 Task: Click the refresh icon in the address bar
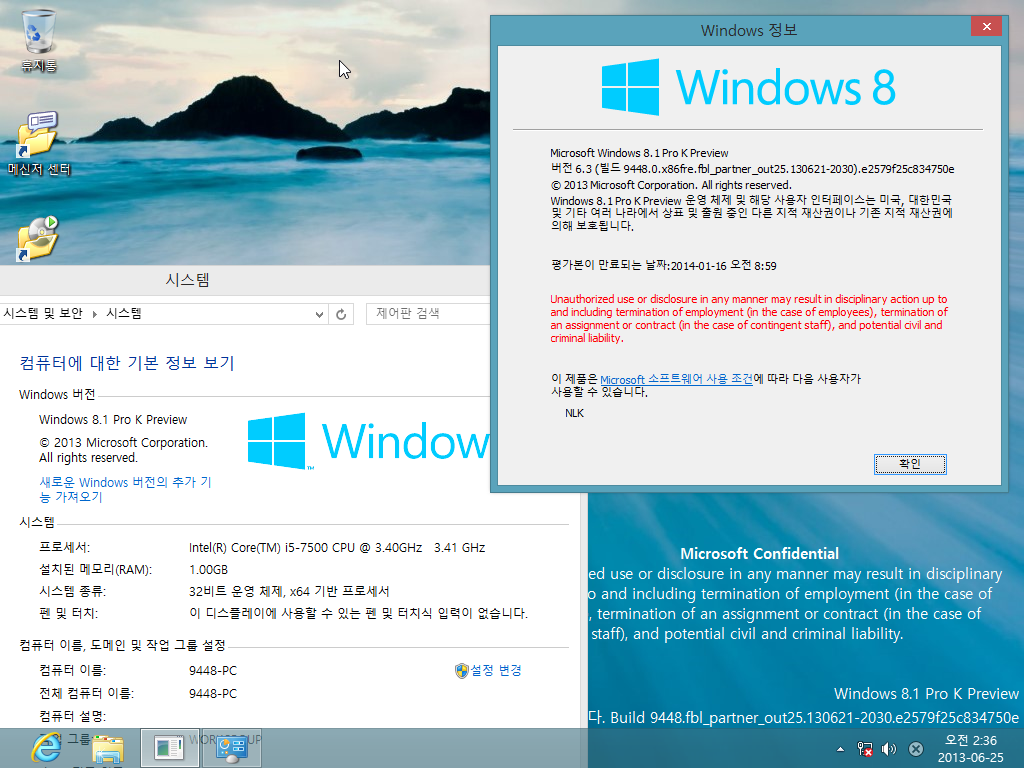(x=341, y=314)
